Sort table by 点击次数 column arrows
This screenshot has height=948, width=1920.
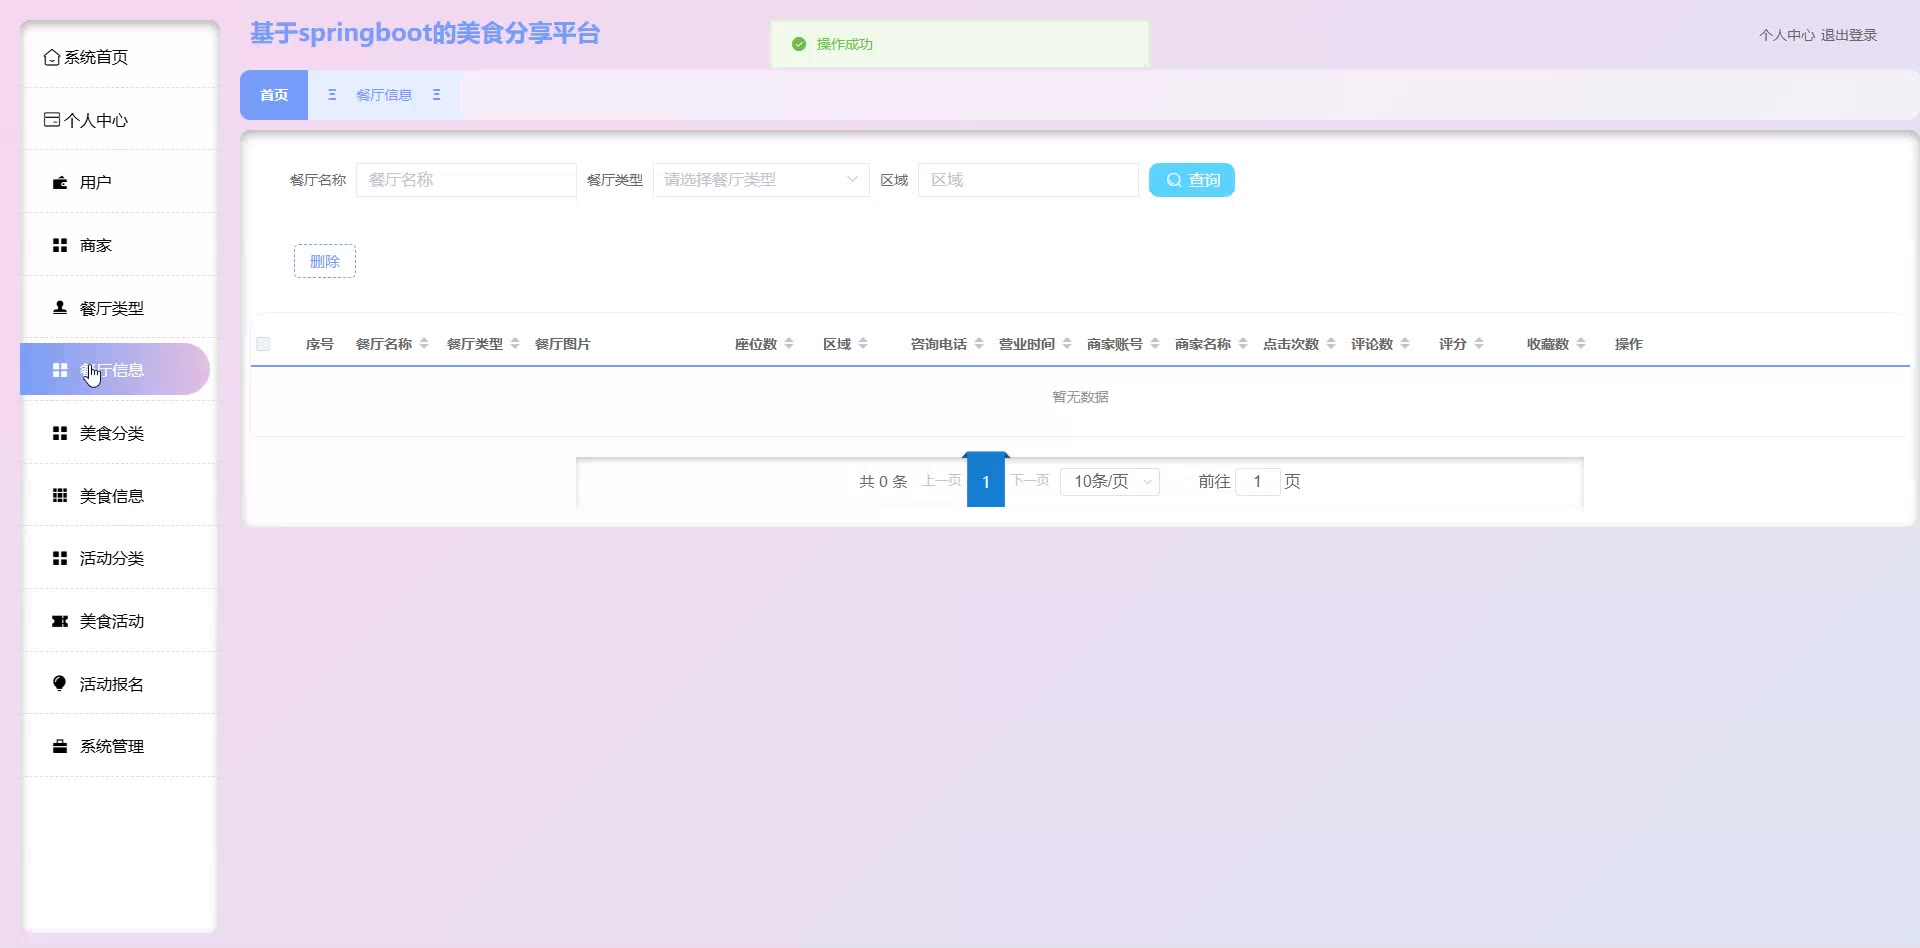pyautogui.click(x=1331, y=344)
